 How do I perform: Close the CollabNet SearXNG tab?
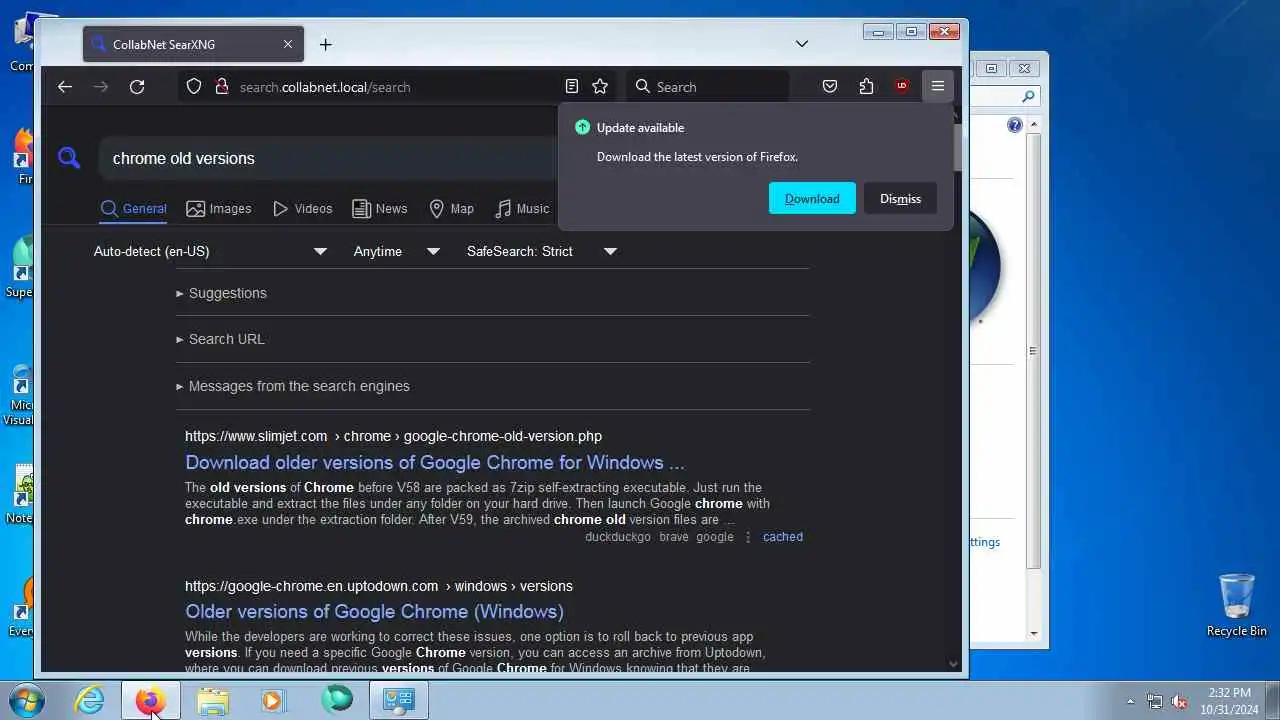(x=288, y=44)
